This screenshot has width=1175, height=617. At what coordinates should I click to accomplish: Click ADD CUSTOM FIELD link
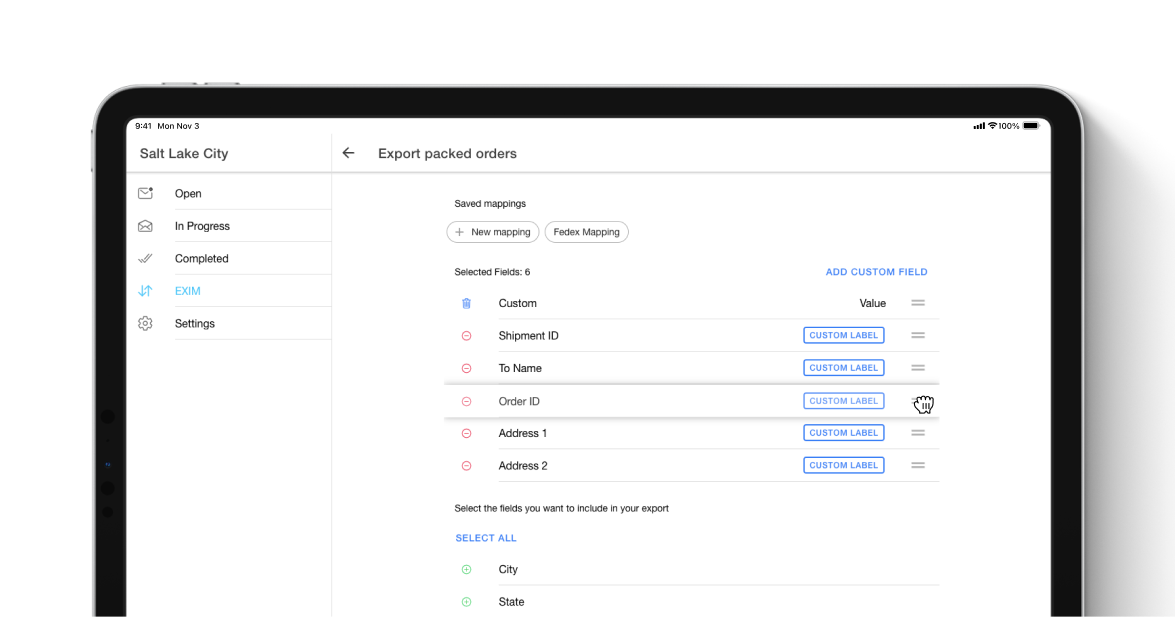coord(876,272)
